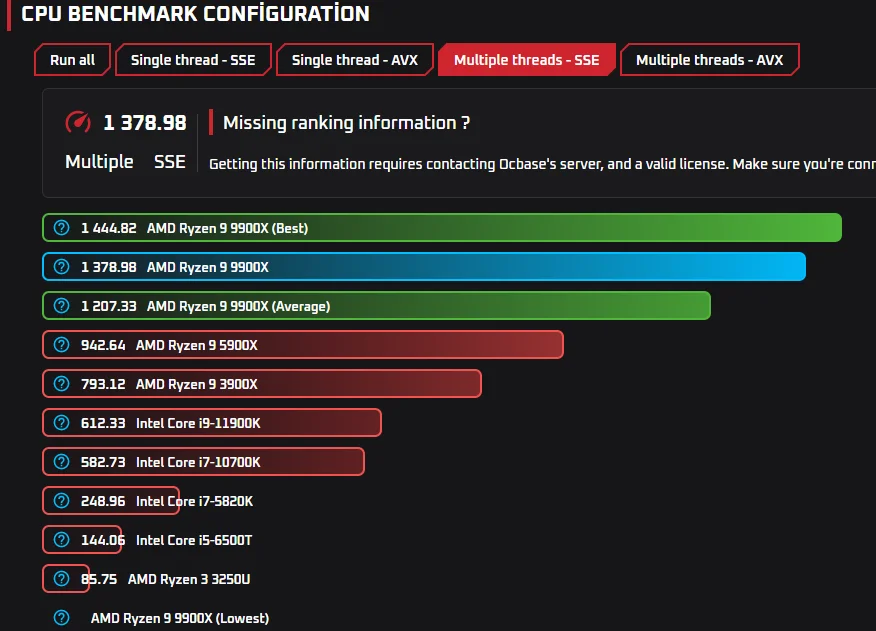Switch to Single thread - SSE tab

click(x=193, y=60)
